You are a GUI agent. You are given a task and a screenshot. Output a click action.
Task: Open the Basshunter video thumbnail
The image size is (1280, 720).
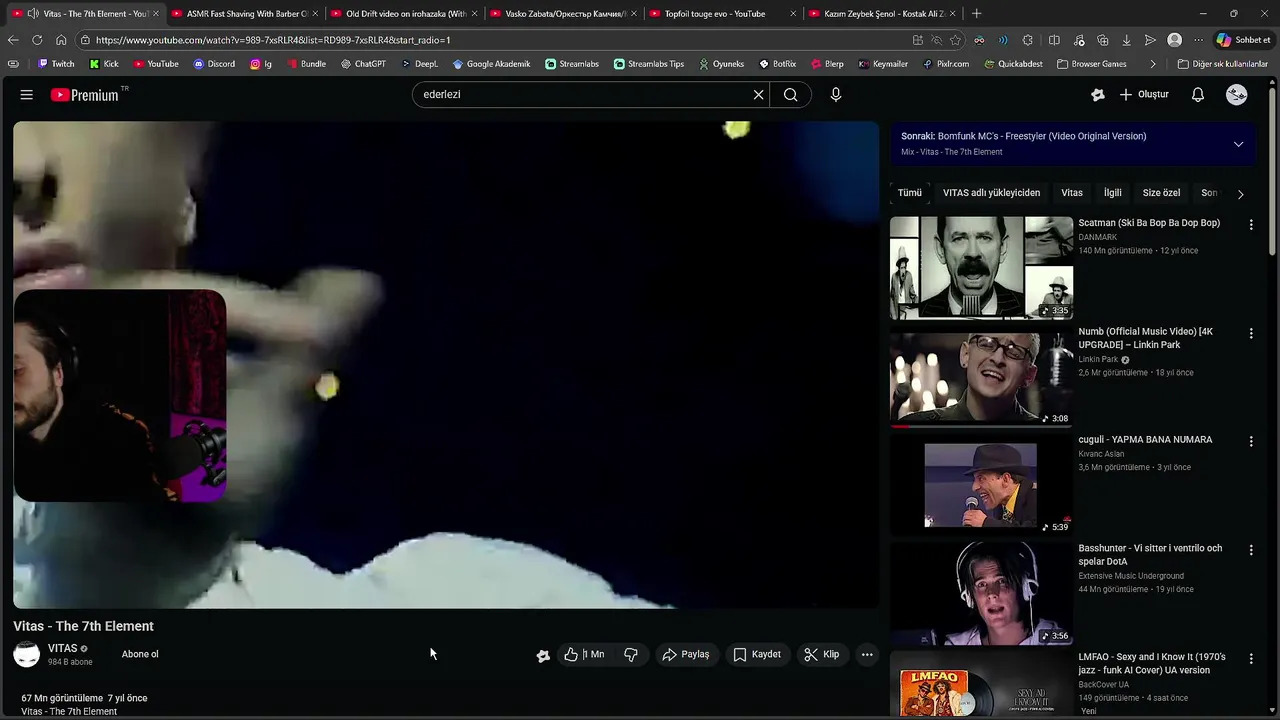point(981,594)
